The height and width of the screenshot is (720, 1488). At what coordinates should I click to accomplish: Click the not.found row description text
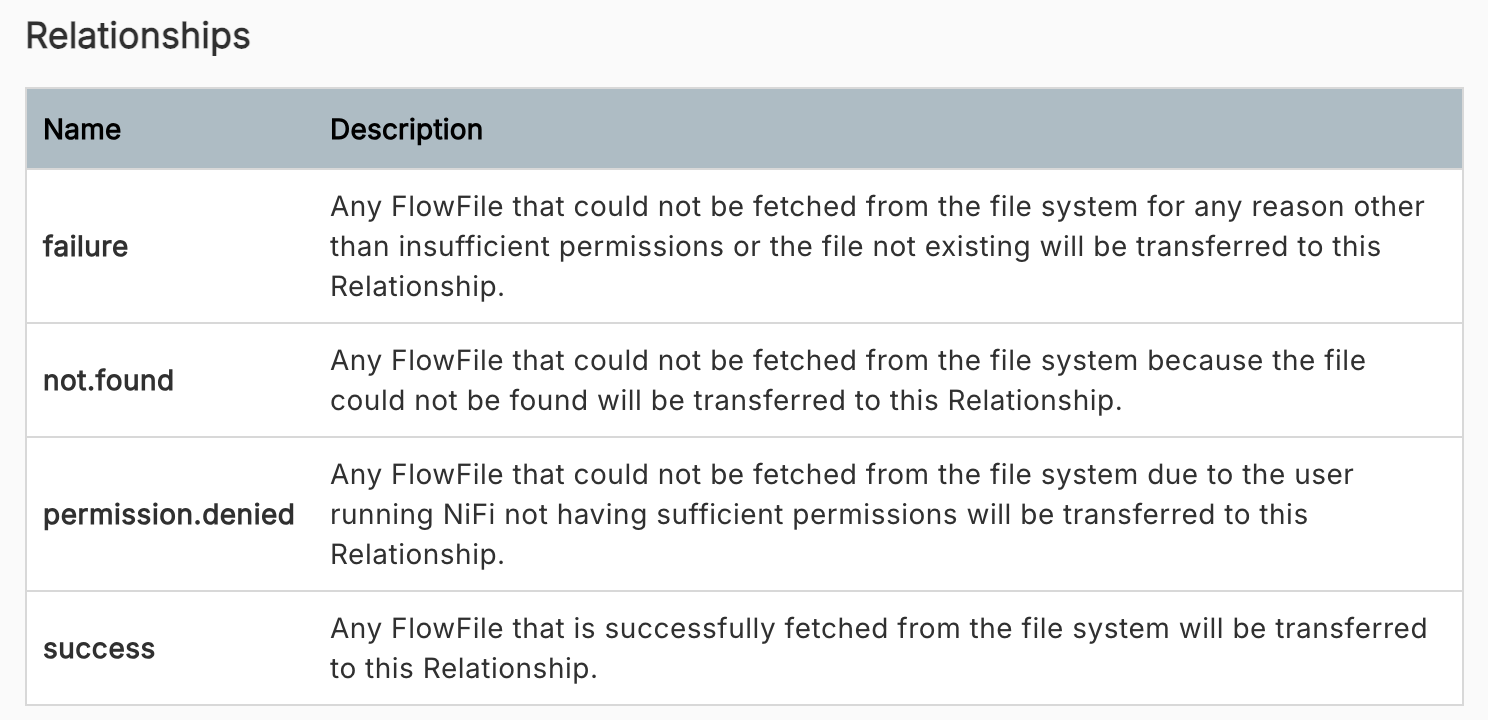coord(846,380)
